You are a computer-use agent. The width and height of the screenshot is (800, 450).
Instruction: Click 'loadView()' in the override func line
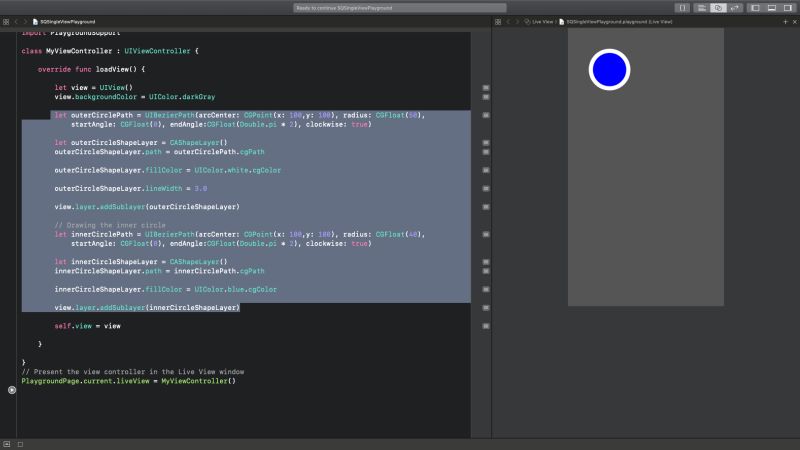(116, 69)
